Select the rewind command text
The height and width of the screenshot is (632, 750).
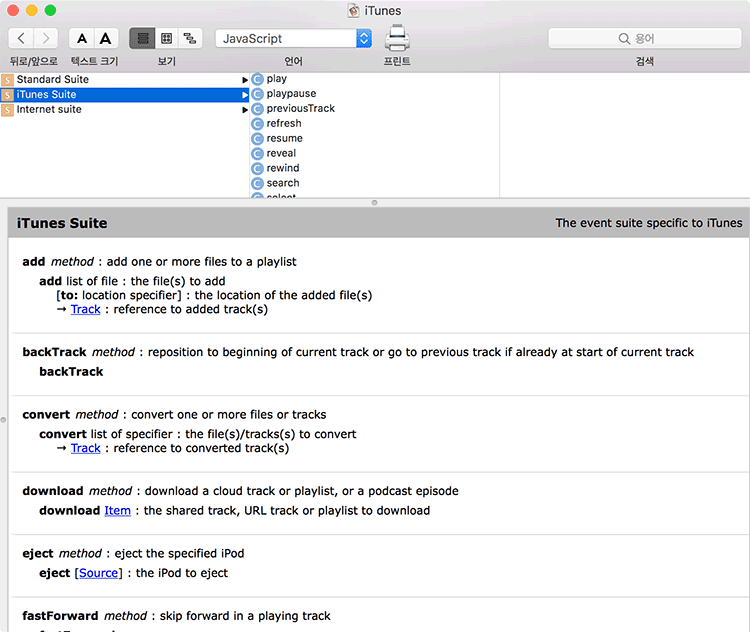283,168
